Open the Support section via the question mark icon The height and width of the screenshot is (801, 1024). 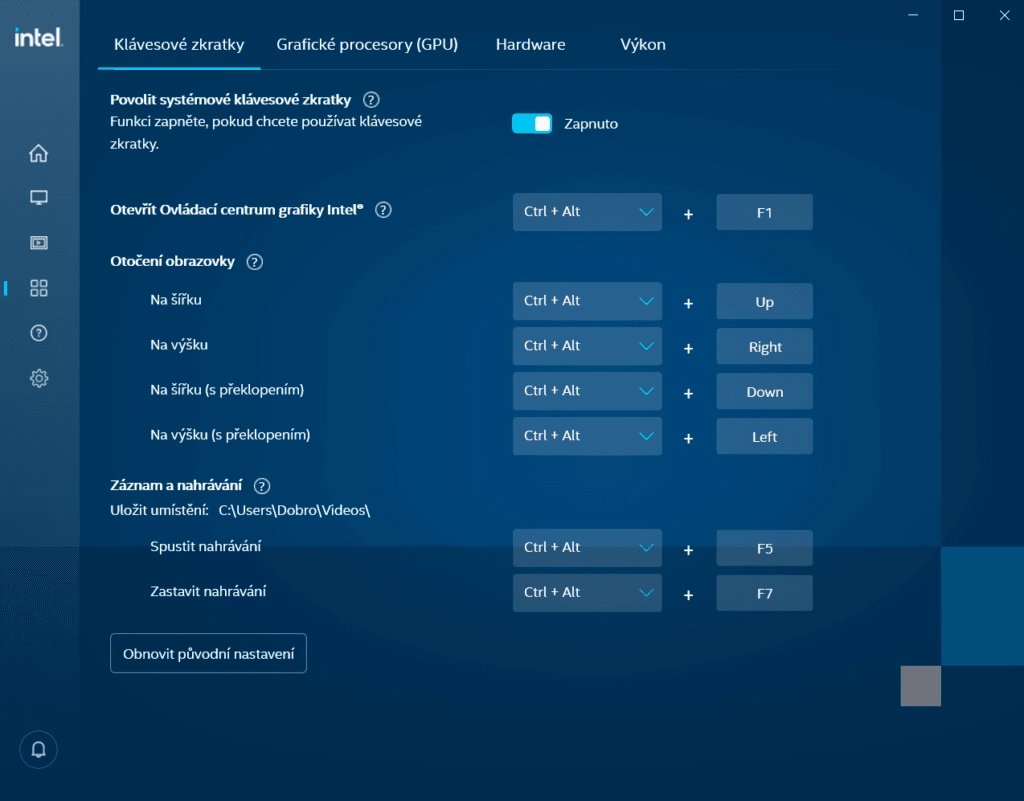38,333
